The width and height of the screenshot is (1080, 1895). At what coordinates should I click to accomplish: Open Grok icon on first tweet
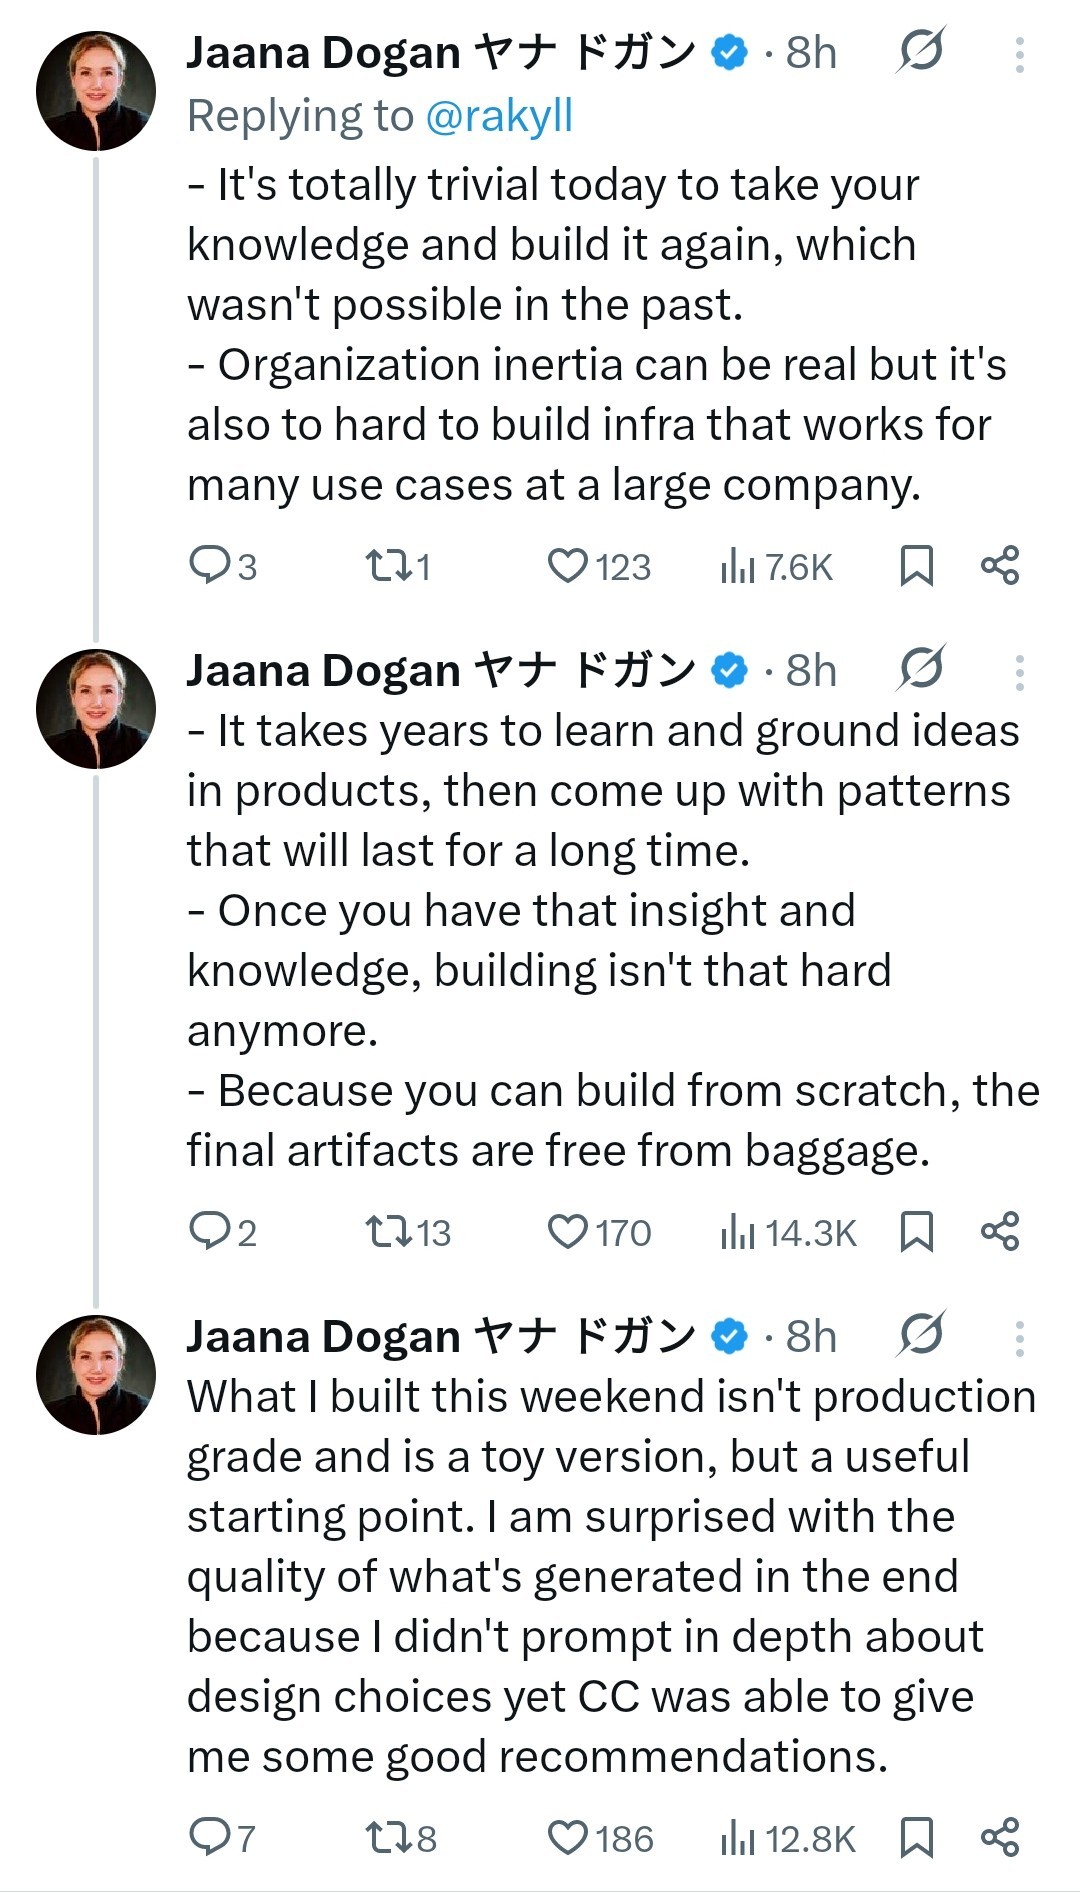[919, 51]
